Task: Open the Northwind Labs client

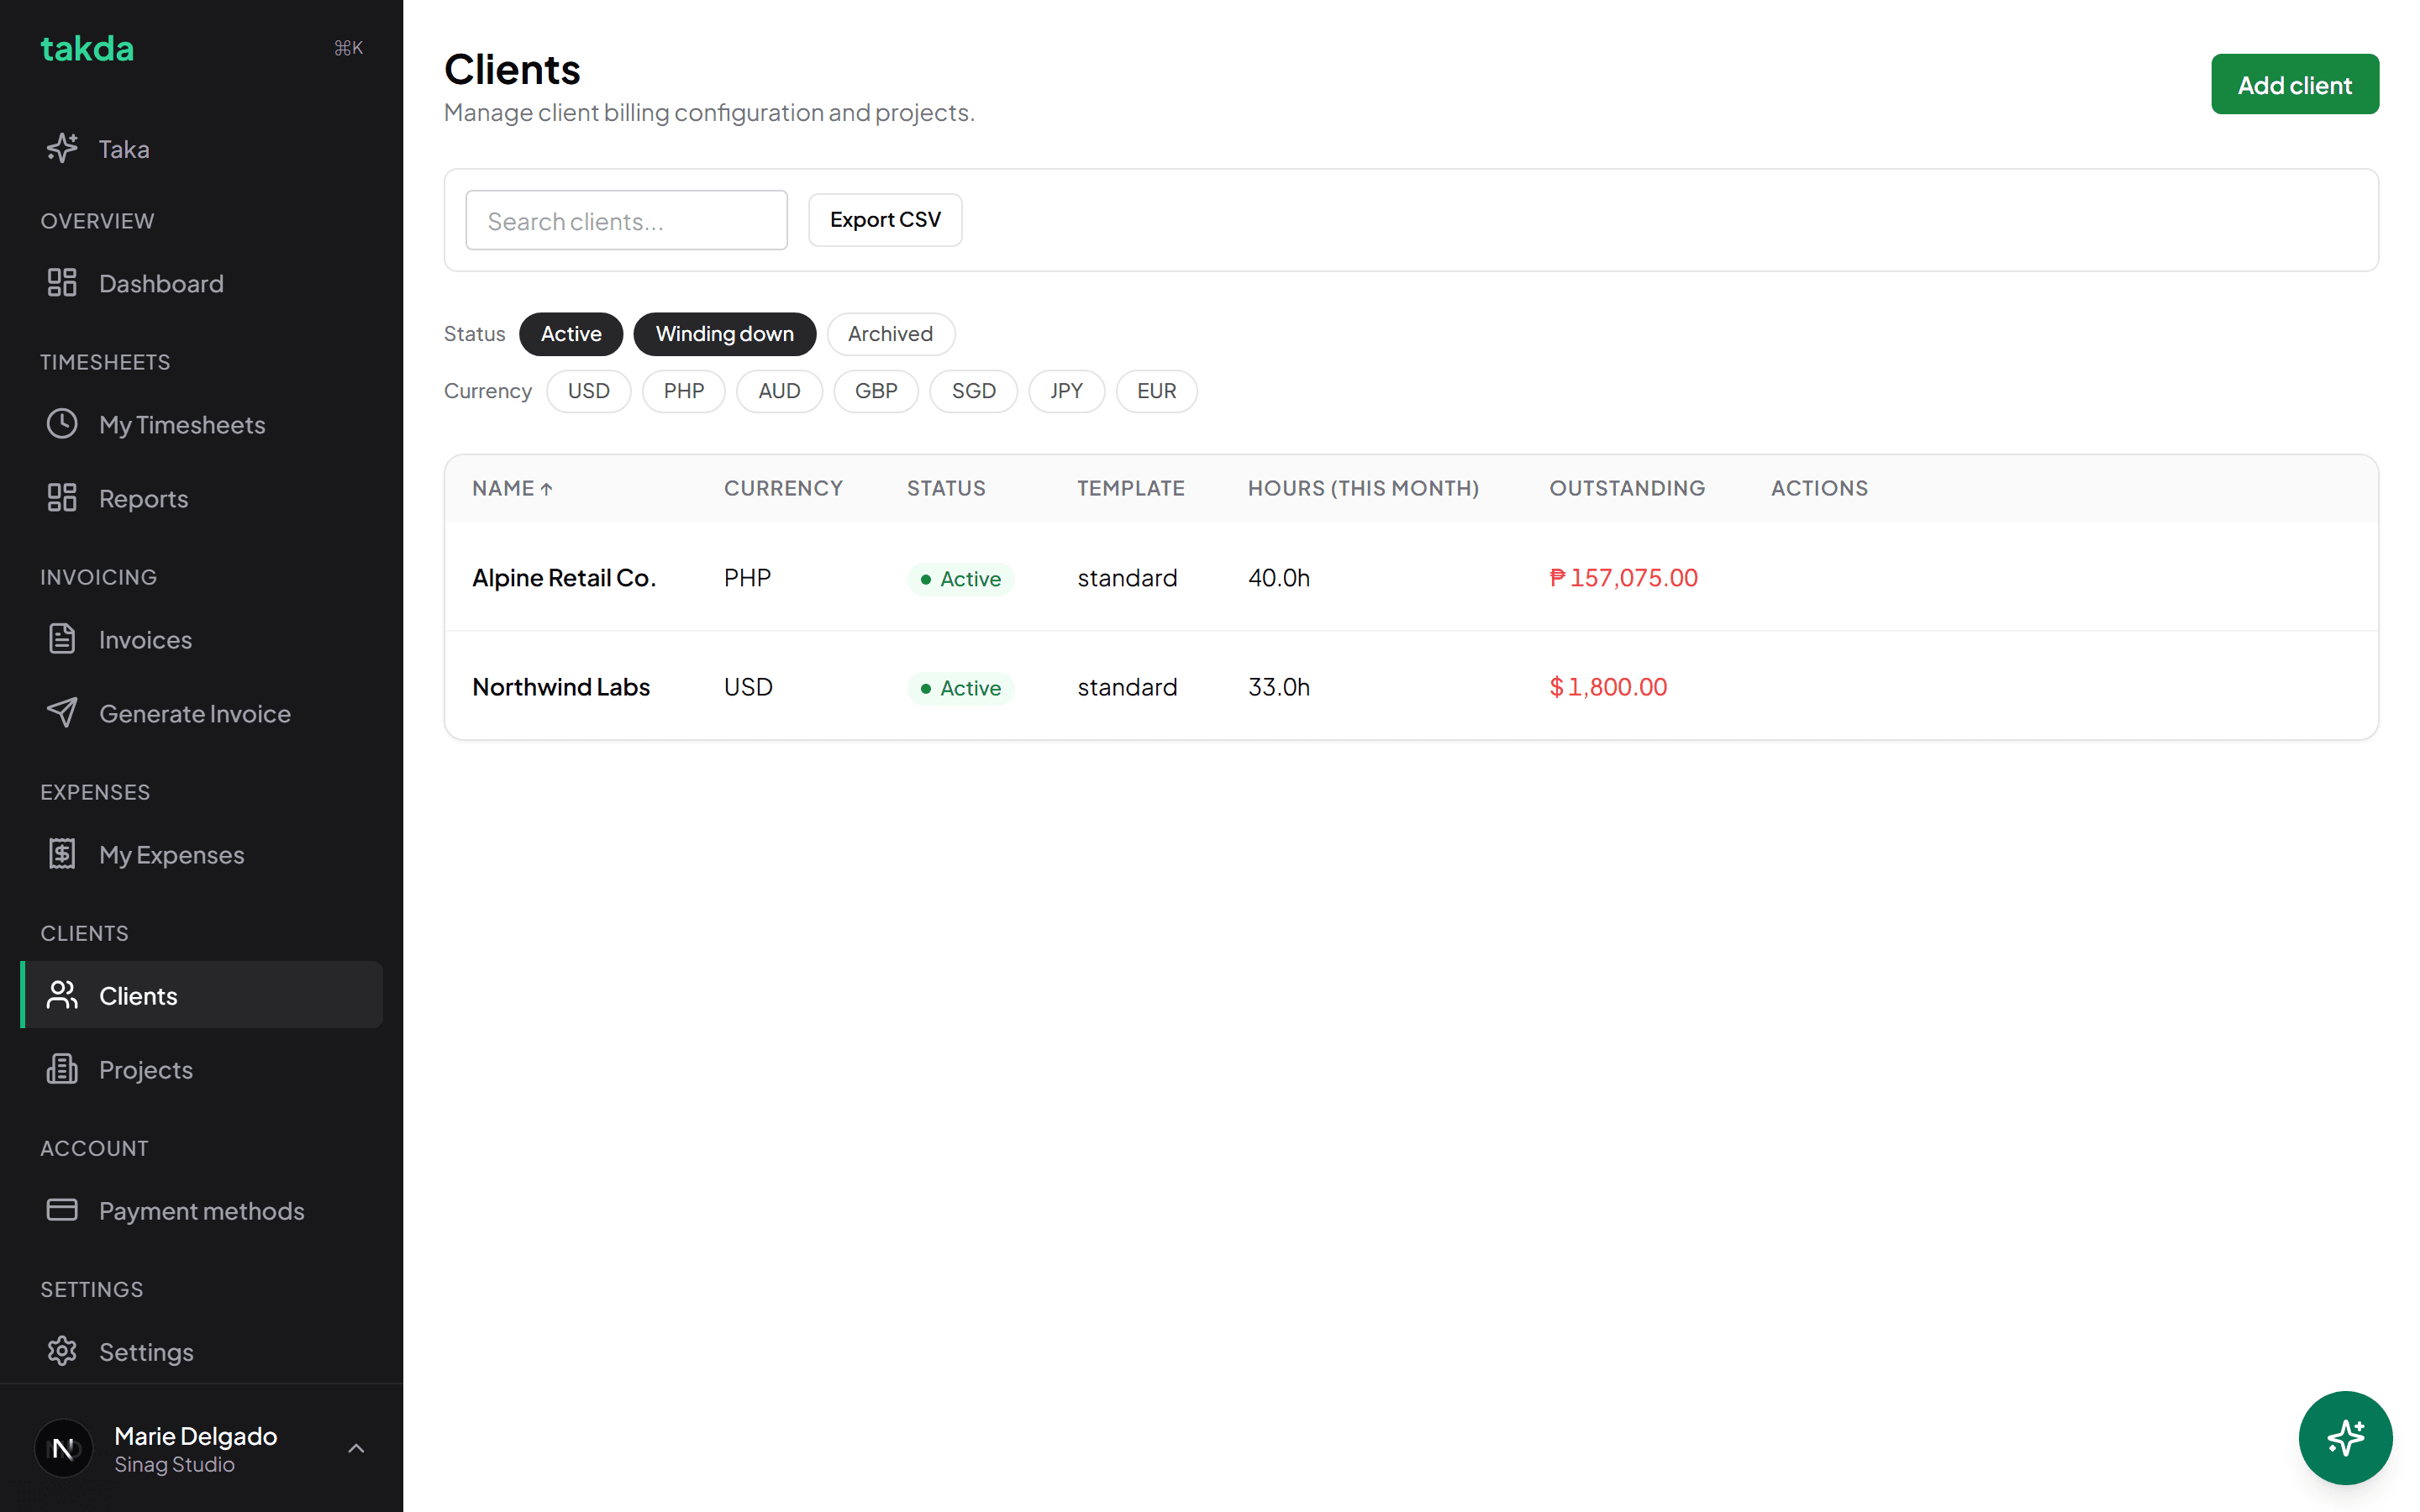Action: tap(561, 686)
